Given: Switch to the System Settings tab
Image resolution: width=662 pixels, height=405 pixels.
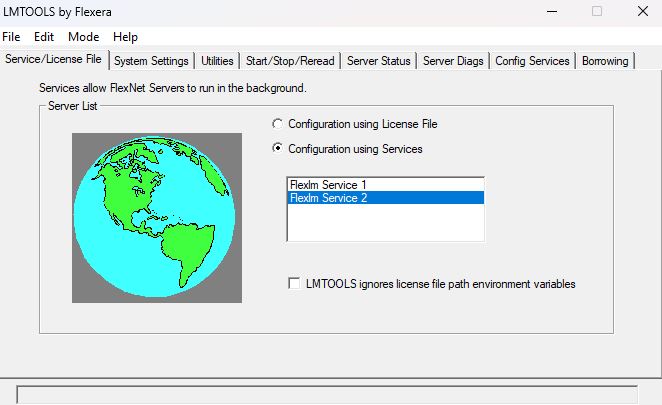Looking at the screenshot, I should pos(150,61).
